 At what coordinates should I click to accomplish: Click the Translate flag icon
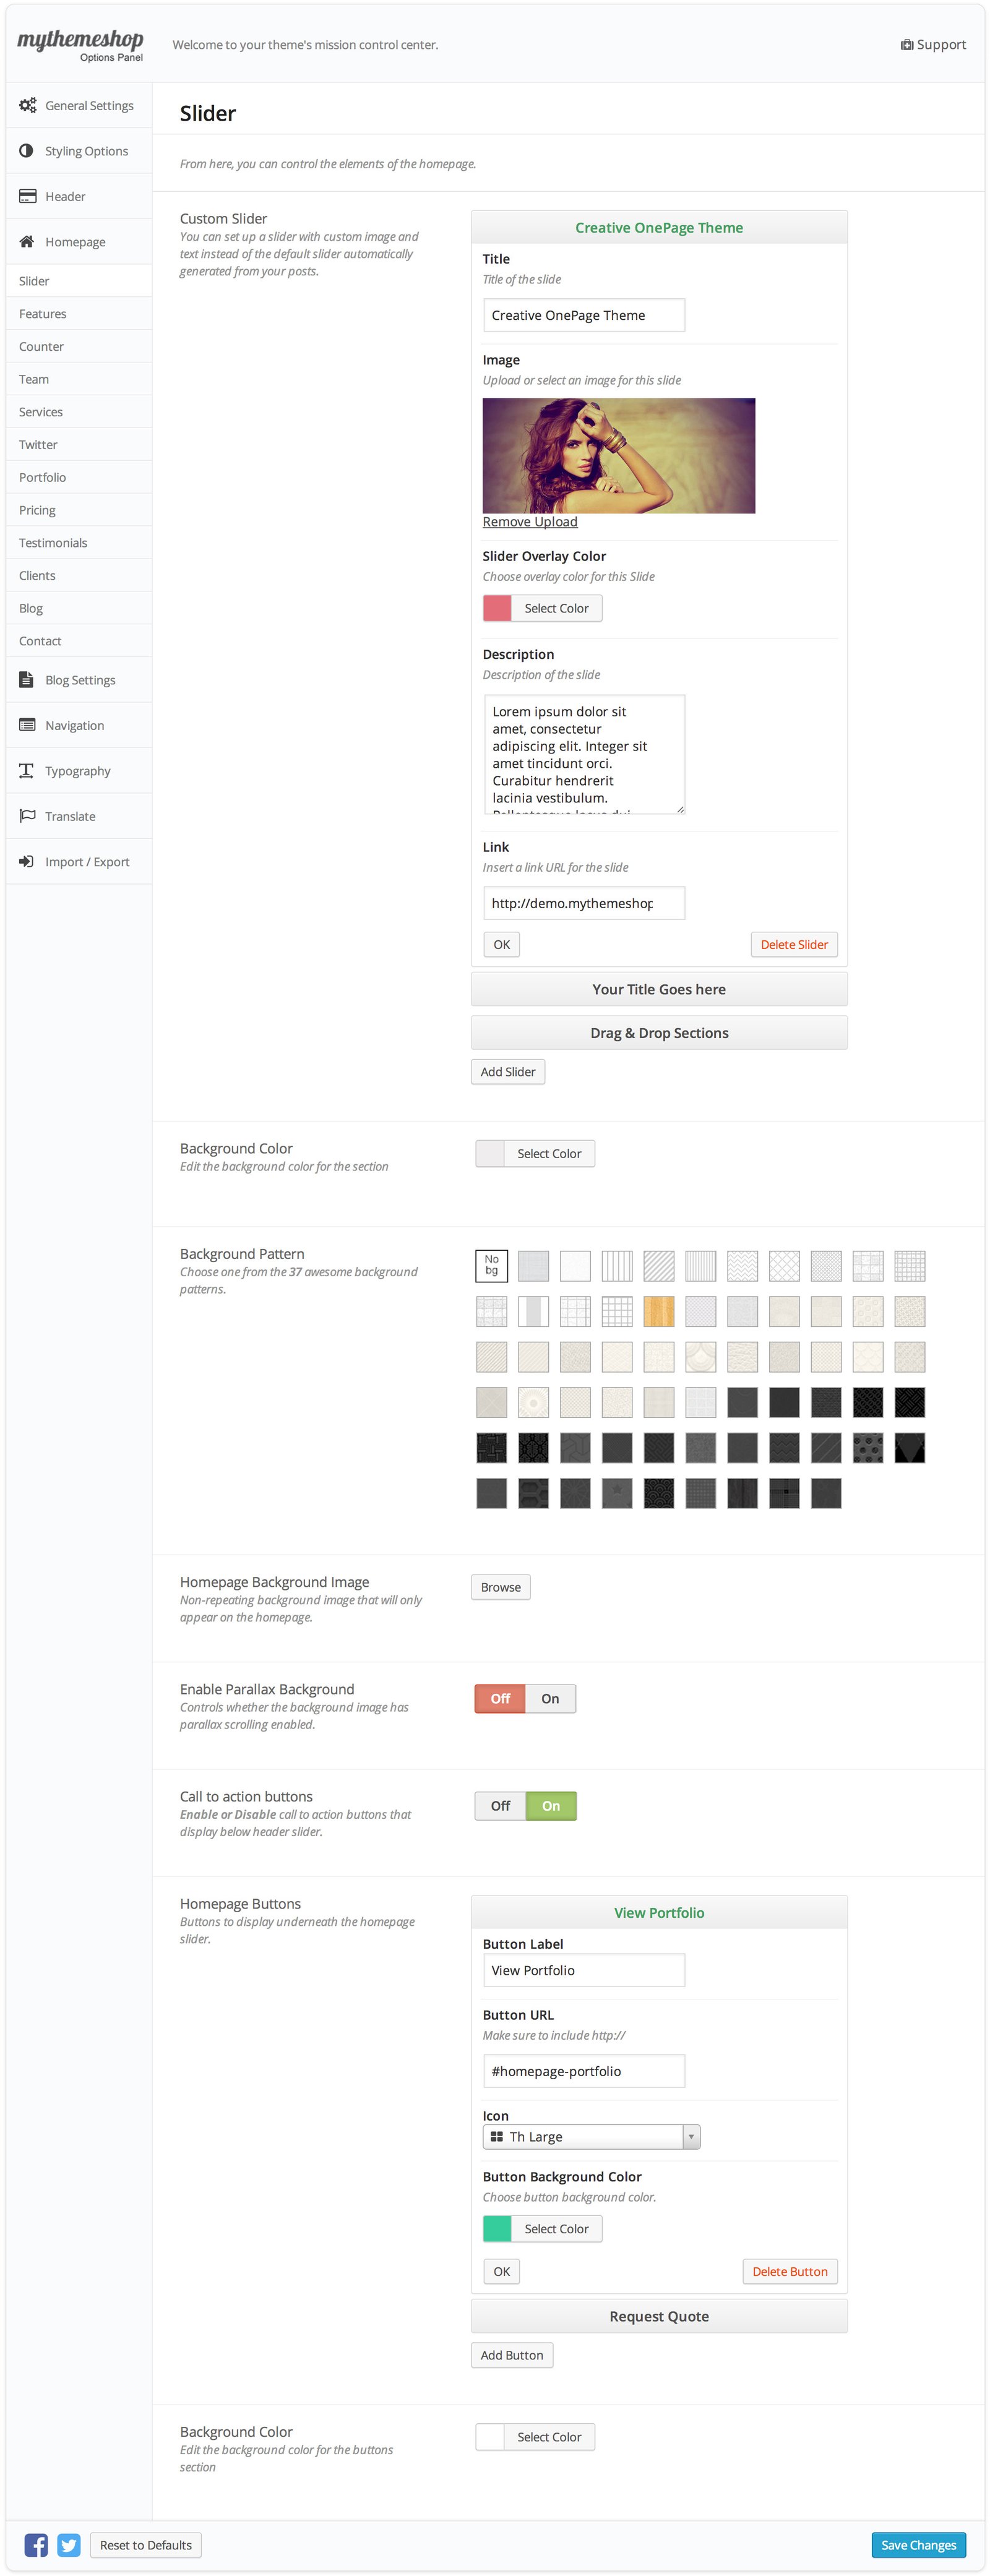coord(27,816)
